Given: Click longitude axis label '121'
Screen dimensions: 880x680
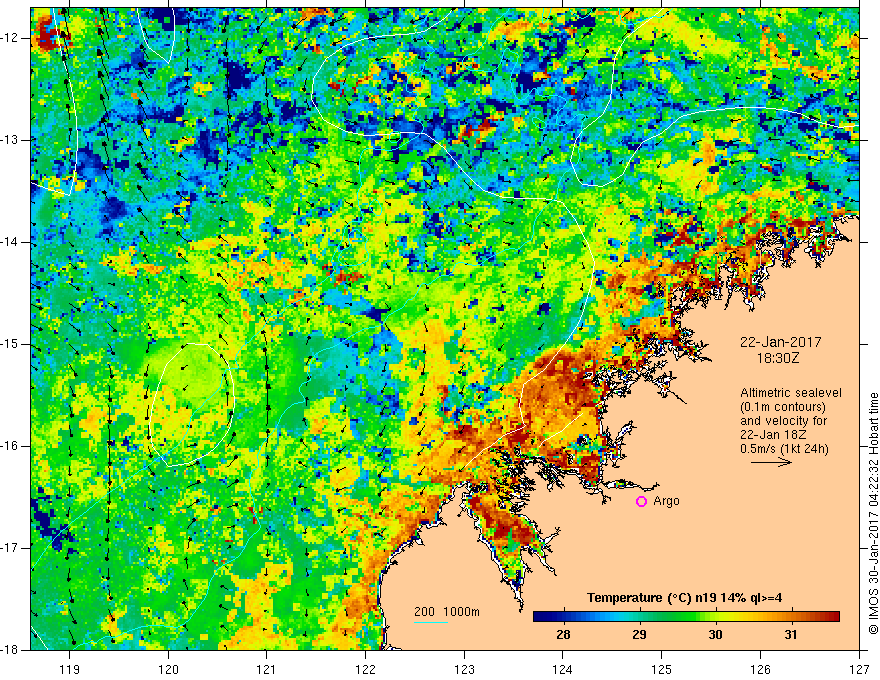Looking at the screenshot, I should 267,669.
